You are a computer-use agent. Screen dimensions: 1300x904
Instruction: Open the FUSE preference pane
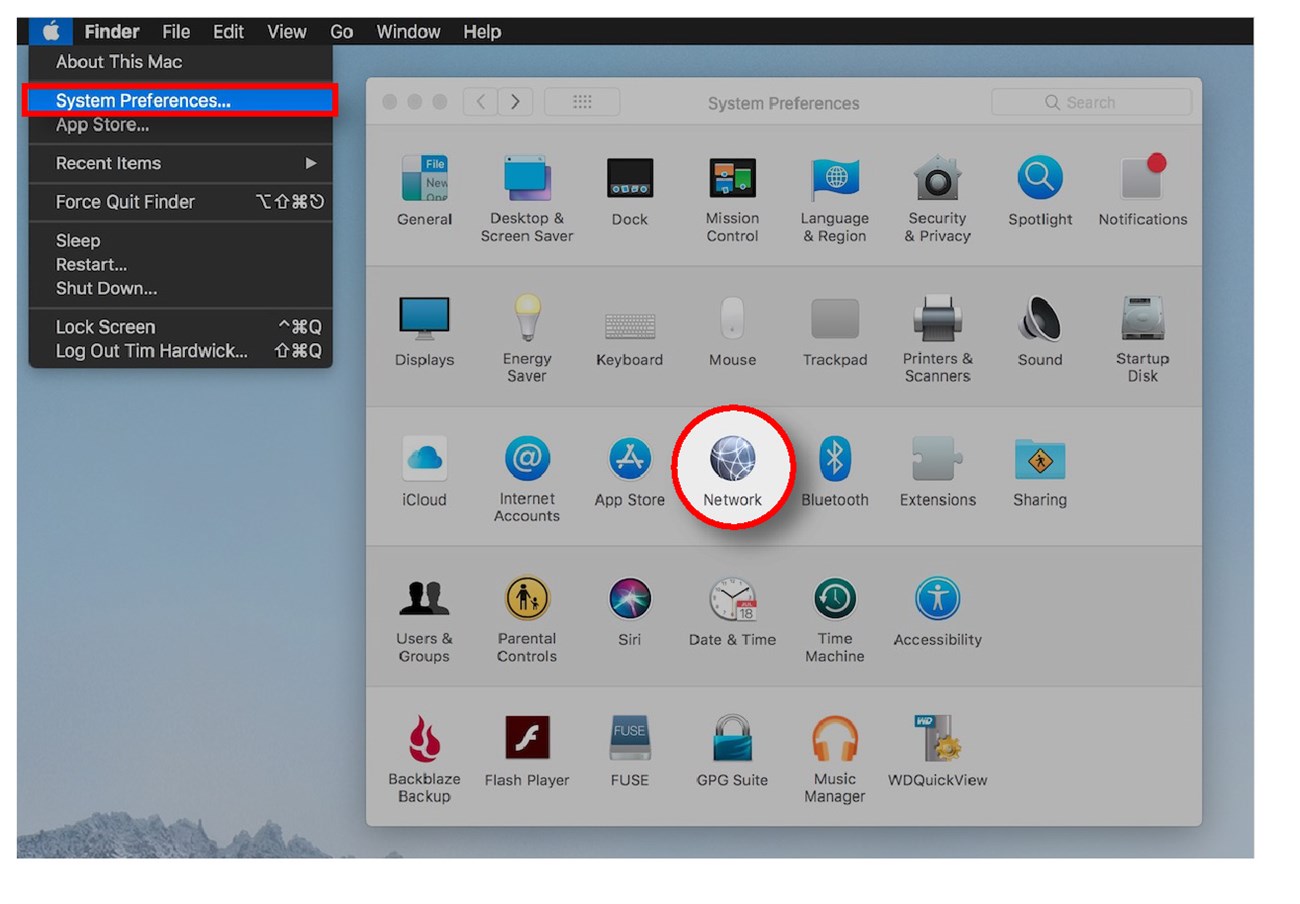click(x=630, y=752)
